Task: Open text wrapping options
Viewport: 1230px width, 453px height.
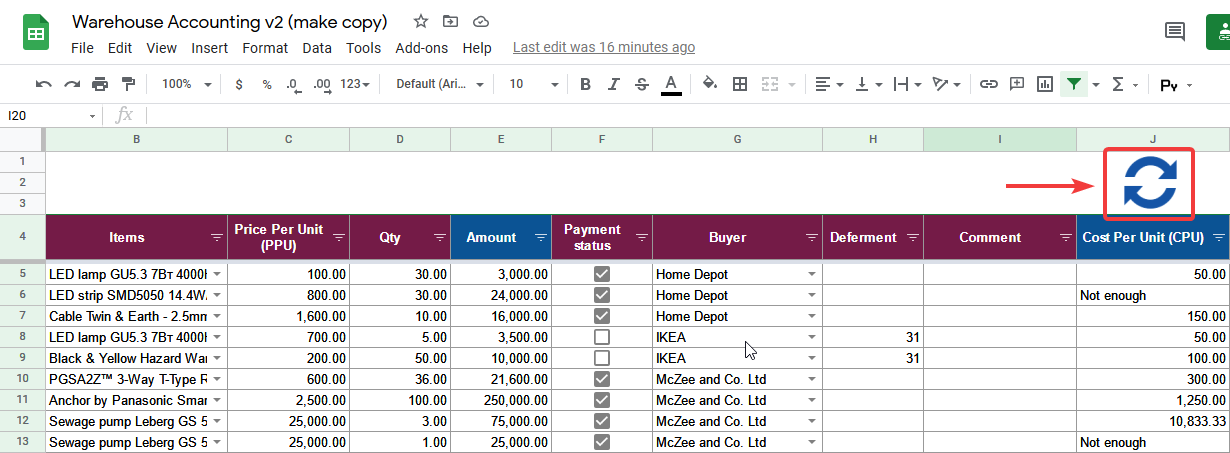Action: 906,84
